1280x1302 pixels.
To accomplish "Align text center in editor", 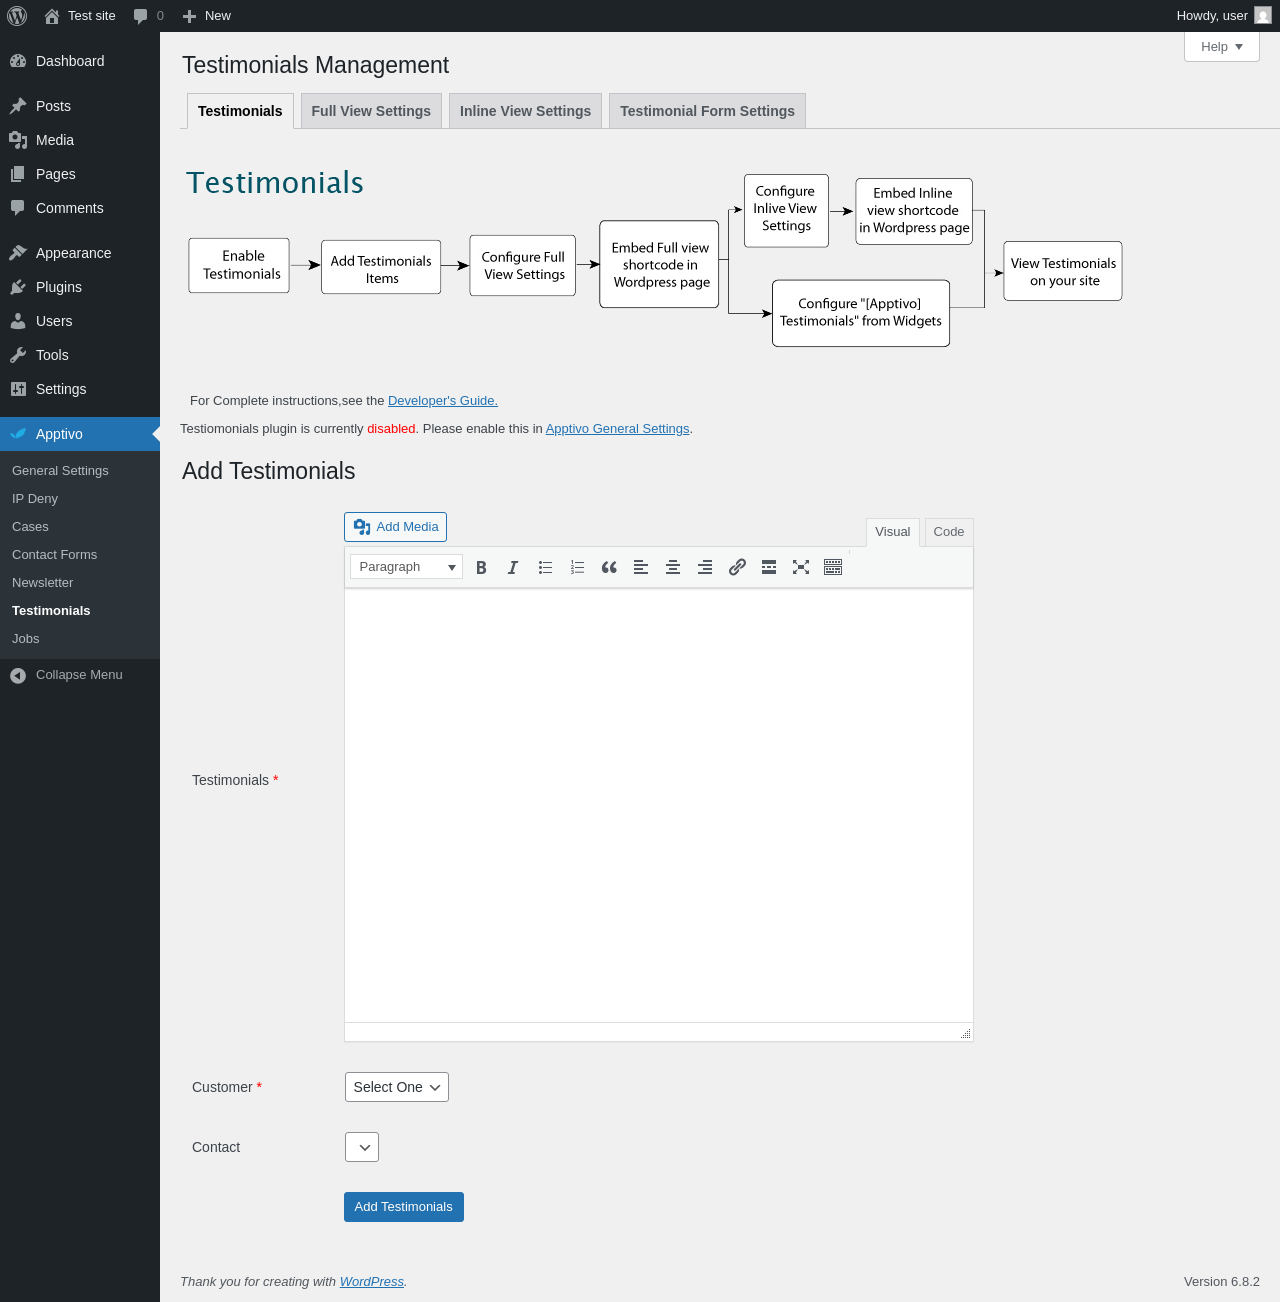I will pos(673,567).
